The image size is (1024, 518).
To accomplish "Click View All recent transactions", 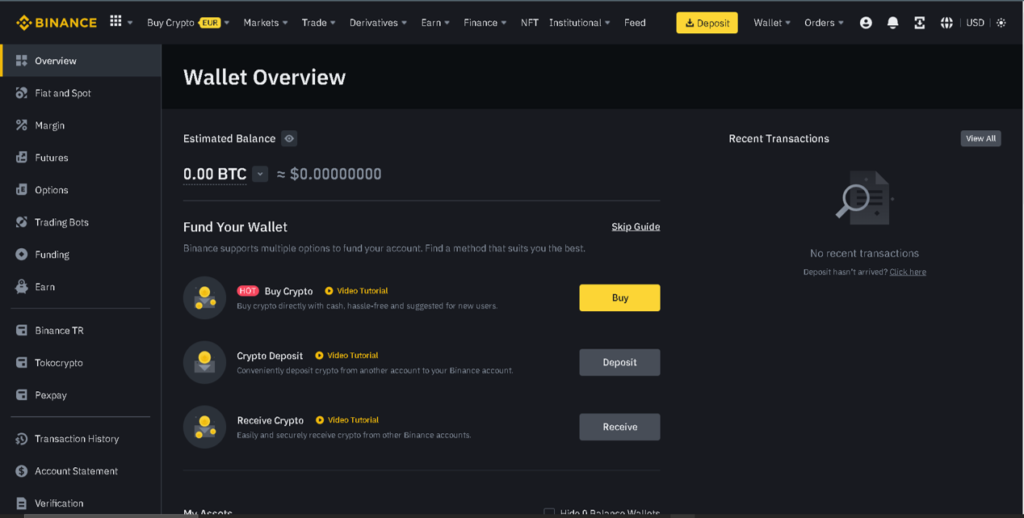I will (x=980, y=138).
